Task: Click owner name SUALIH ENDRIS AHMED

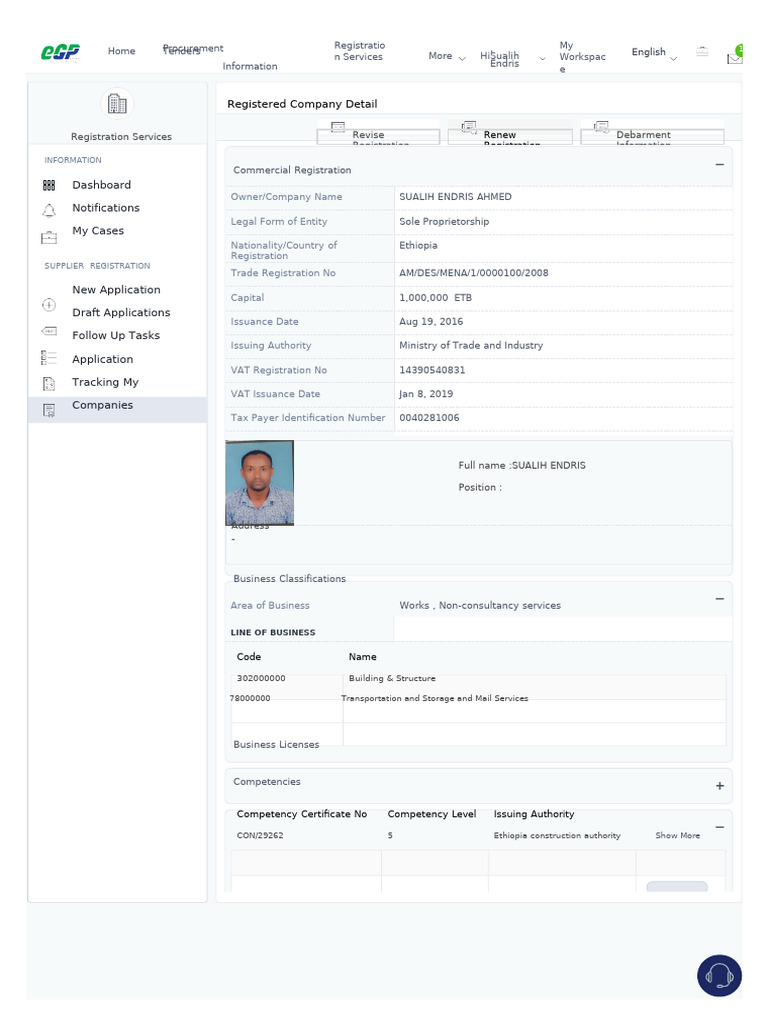Action: (x=455, y=197)
